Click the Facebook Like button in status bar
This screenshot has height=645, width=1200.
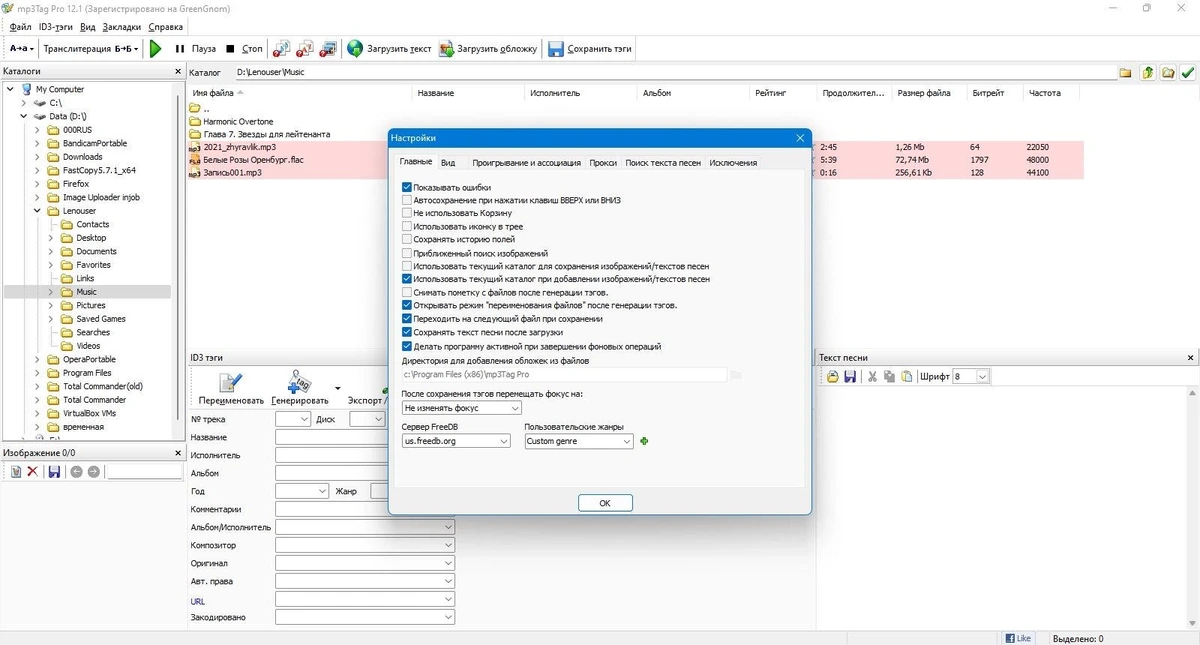coord(1017,638)
